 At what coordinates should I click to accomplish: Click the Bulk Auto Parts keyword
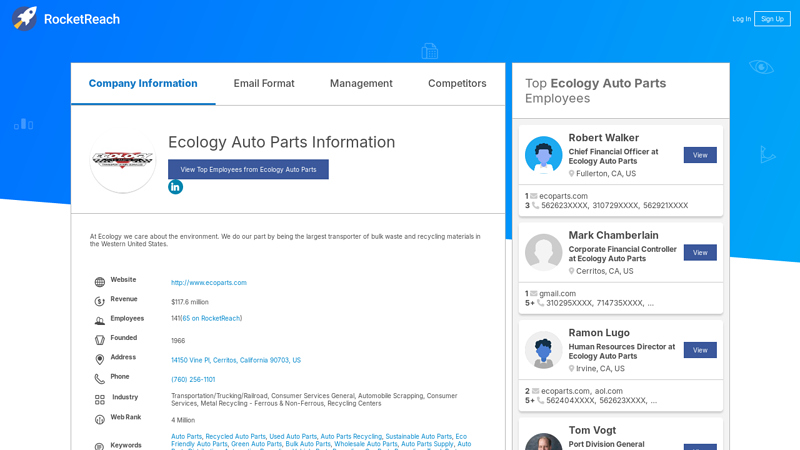[x=308, y=444]
